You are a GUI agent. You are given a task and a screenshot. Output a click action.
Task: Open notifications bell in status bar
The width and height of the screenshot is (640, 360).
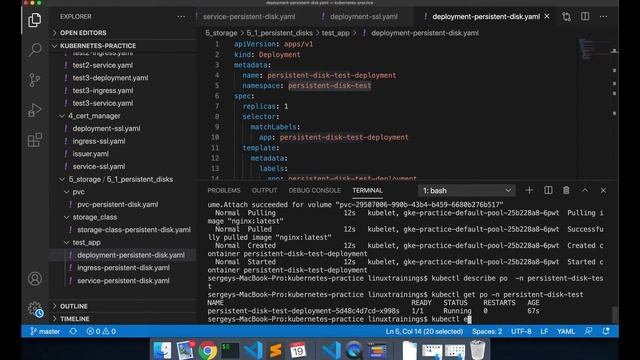tap(606, 331)
